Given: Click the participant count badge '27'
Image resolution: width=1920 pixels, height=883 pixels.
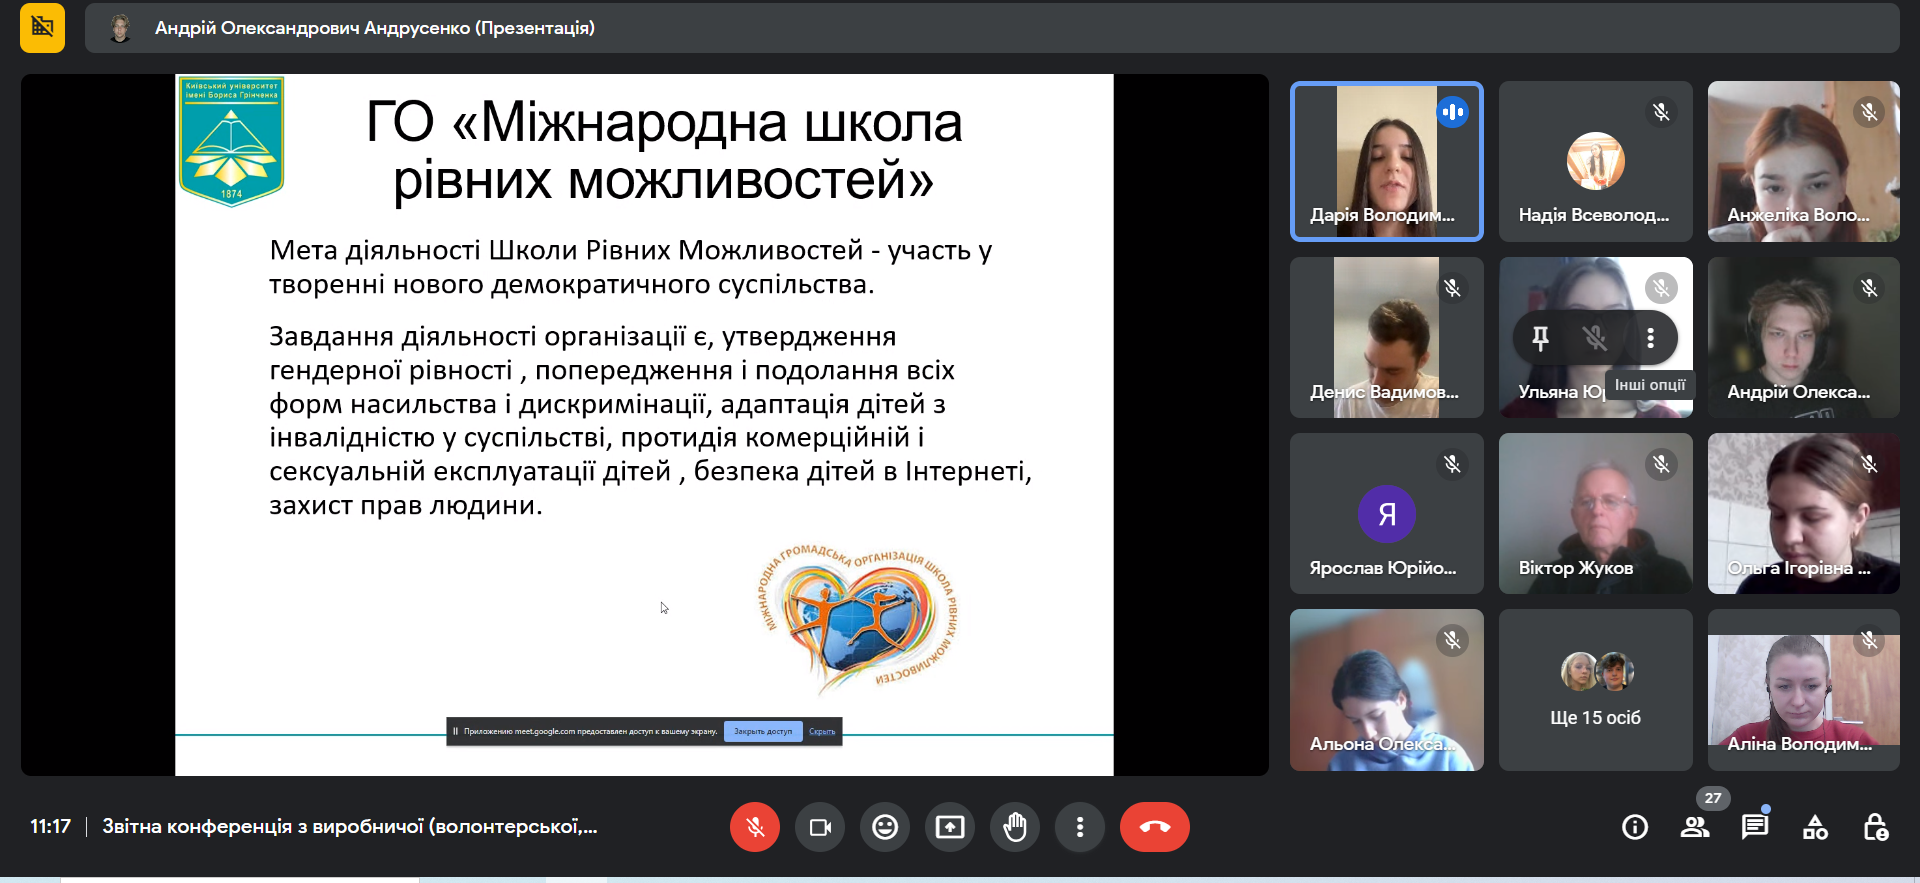Looking at the screenshot, I should tap(1713, 798).
